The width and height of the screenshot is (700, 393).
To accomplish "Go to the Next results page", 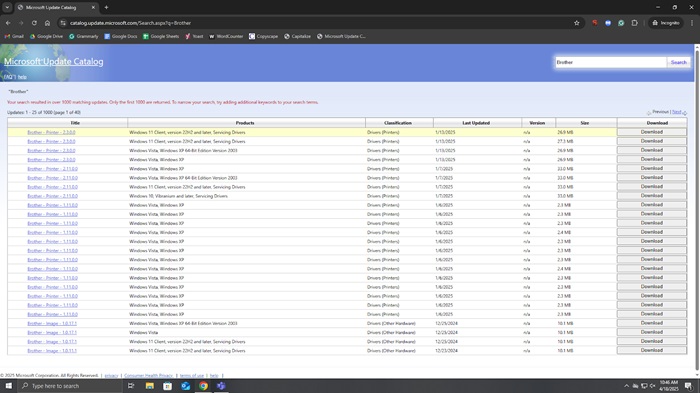I will coord(677,112).
